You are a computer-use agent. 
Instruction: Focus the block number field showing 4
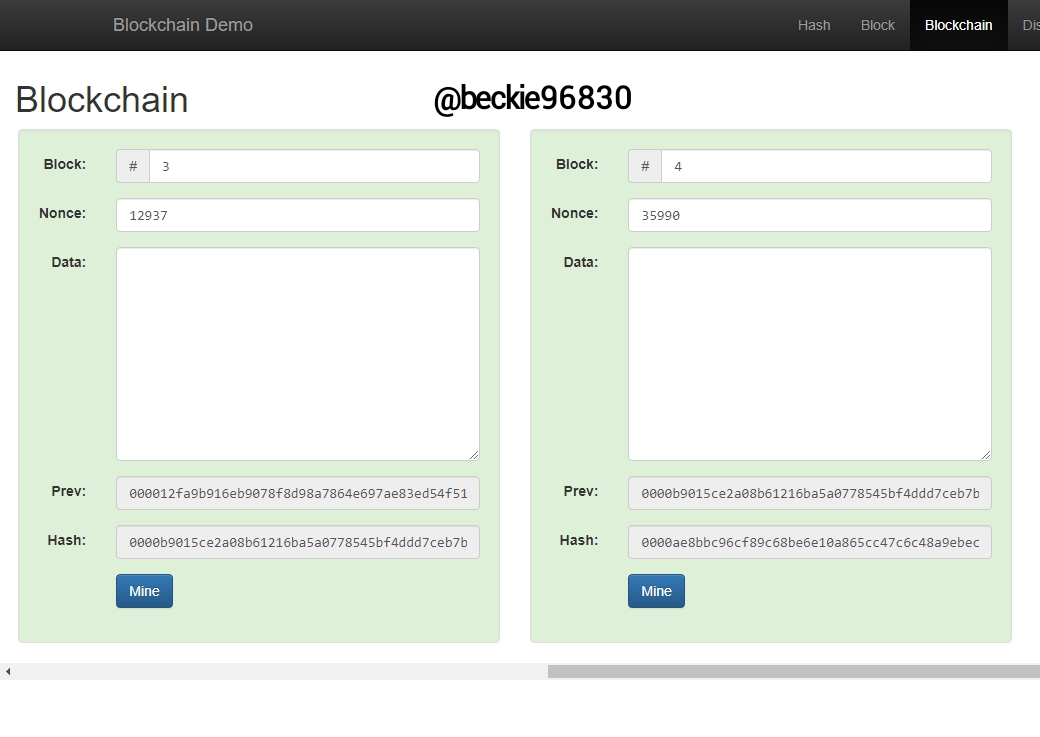click(826, 166)
